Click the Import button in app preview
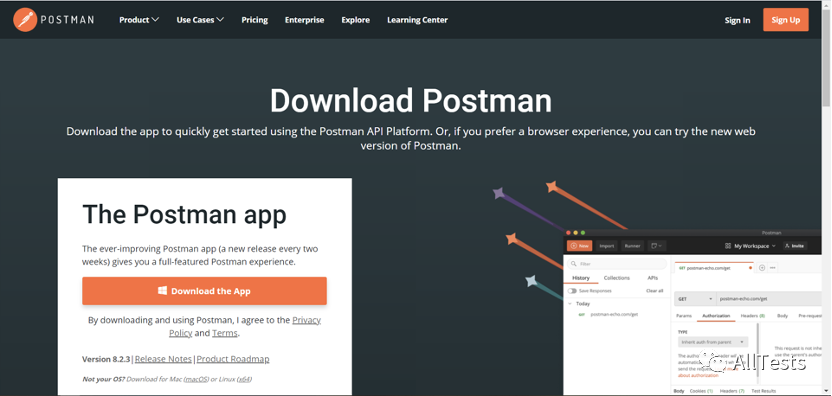Viewport: 832px width, 396px height. (x=606, y=246)
